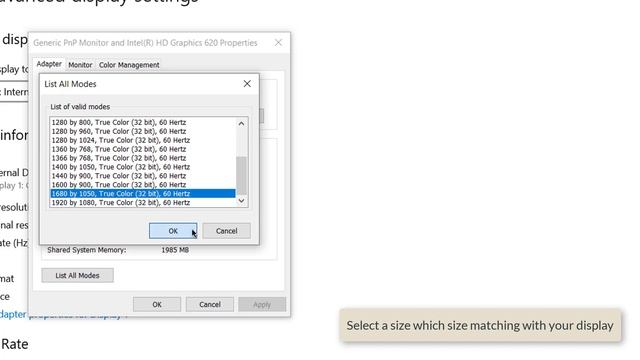This screenshot has width=640, height=360.
Task: Click Cancel in the Properties window
Action: coord(210,304)
